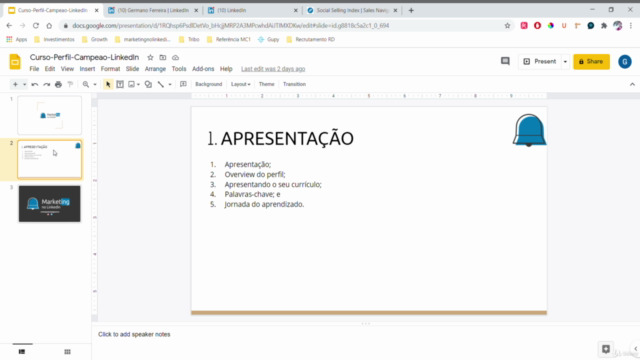
Task: Click the Transition button
Action: click(x=294, y=84)
